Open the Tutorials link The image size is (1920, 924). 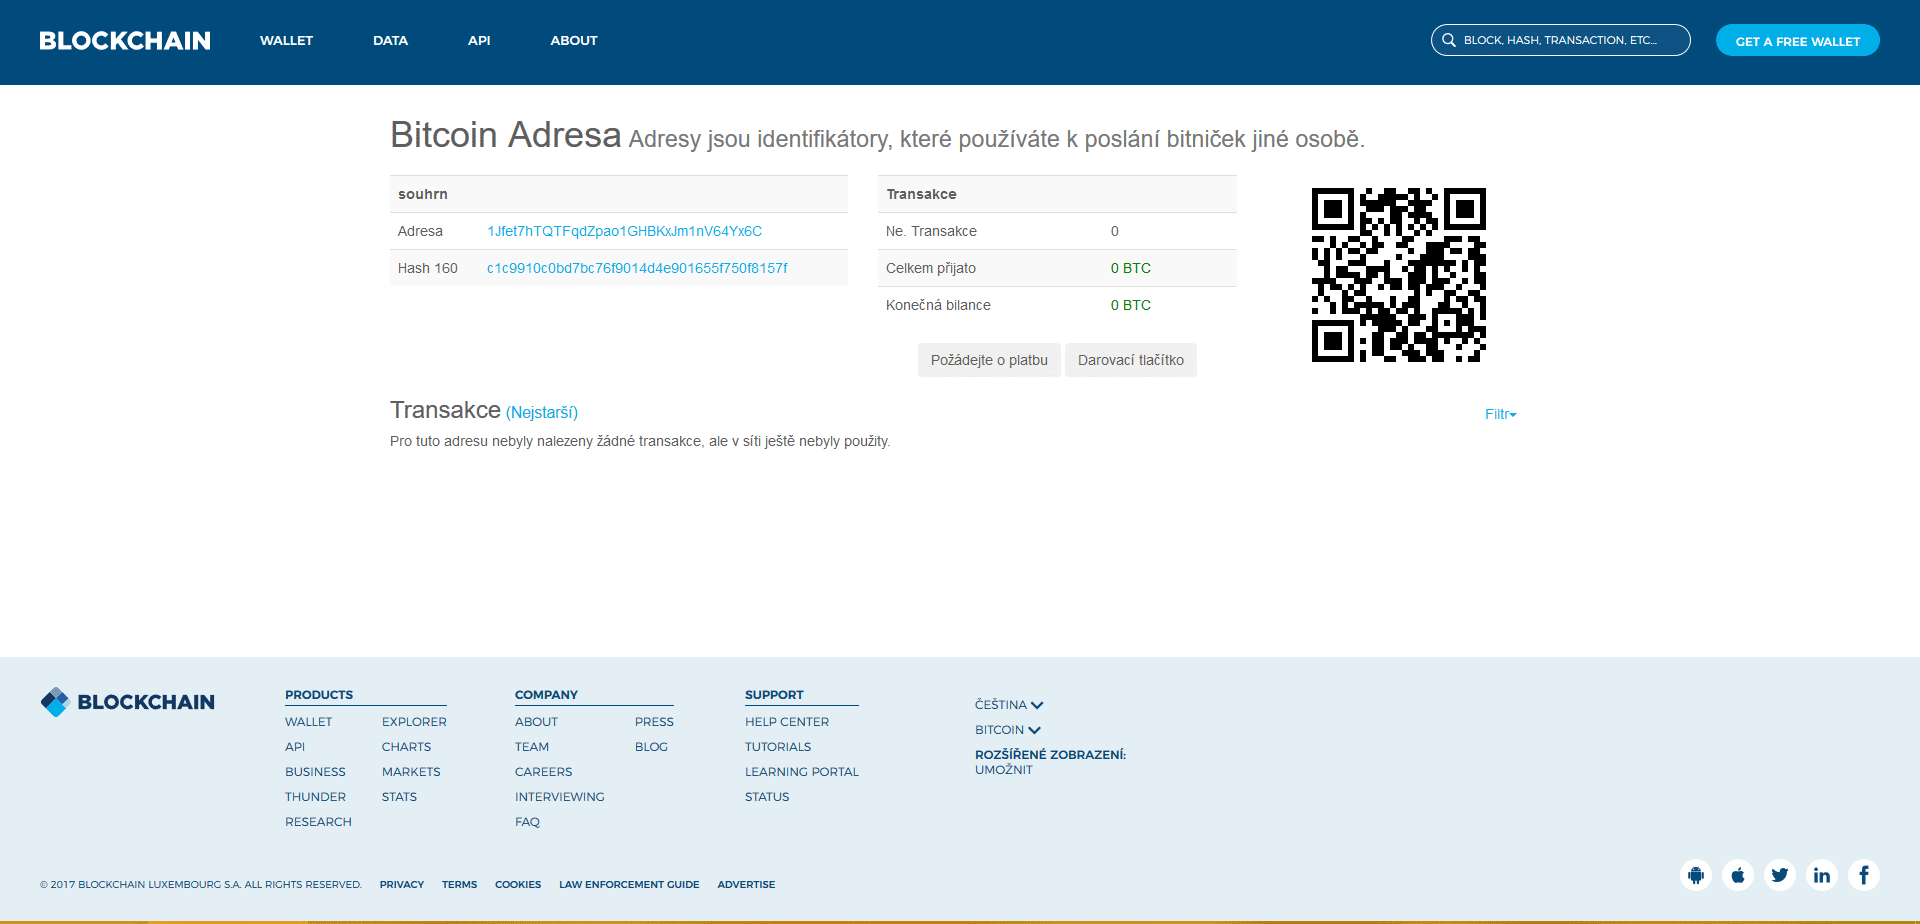point(778,747)
